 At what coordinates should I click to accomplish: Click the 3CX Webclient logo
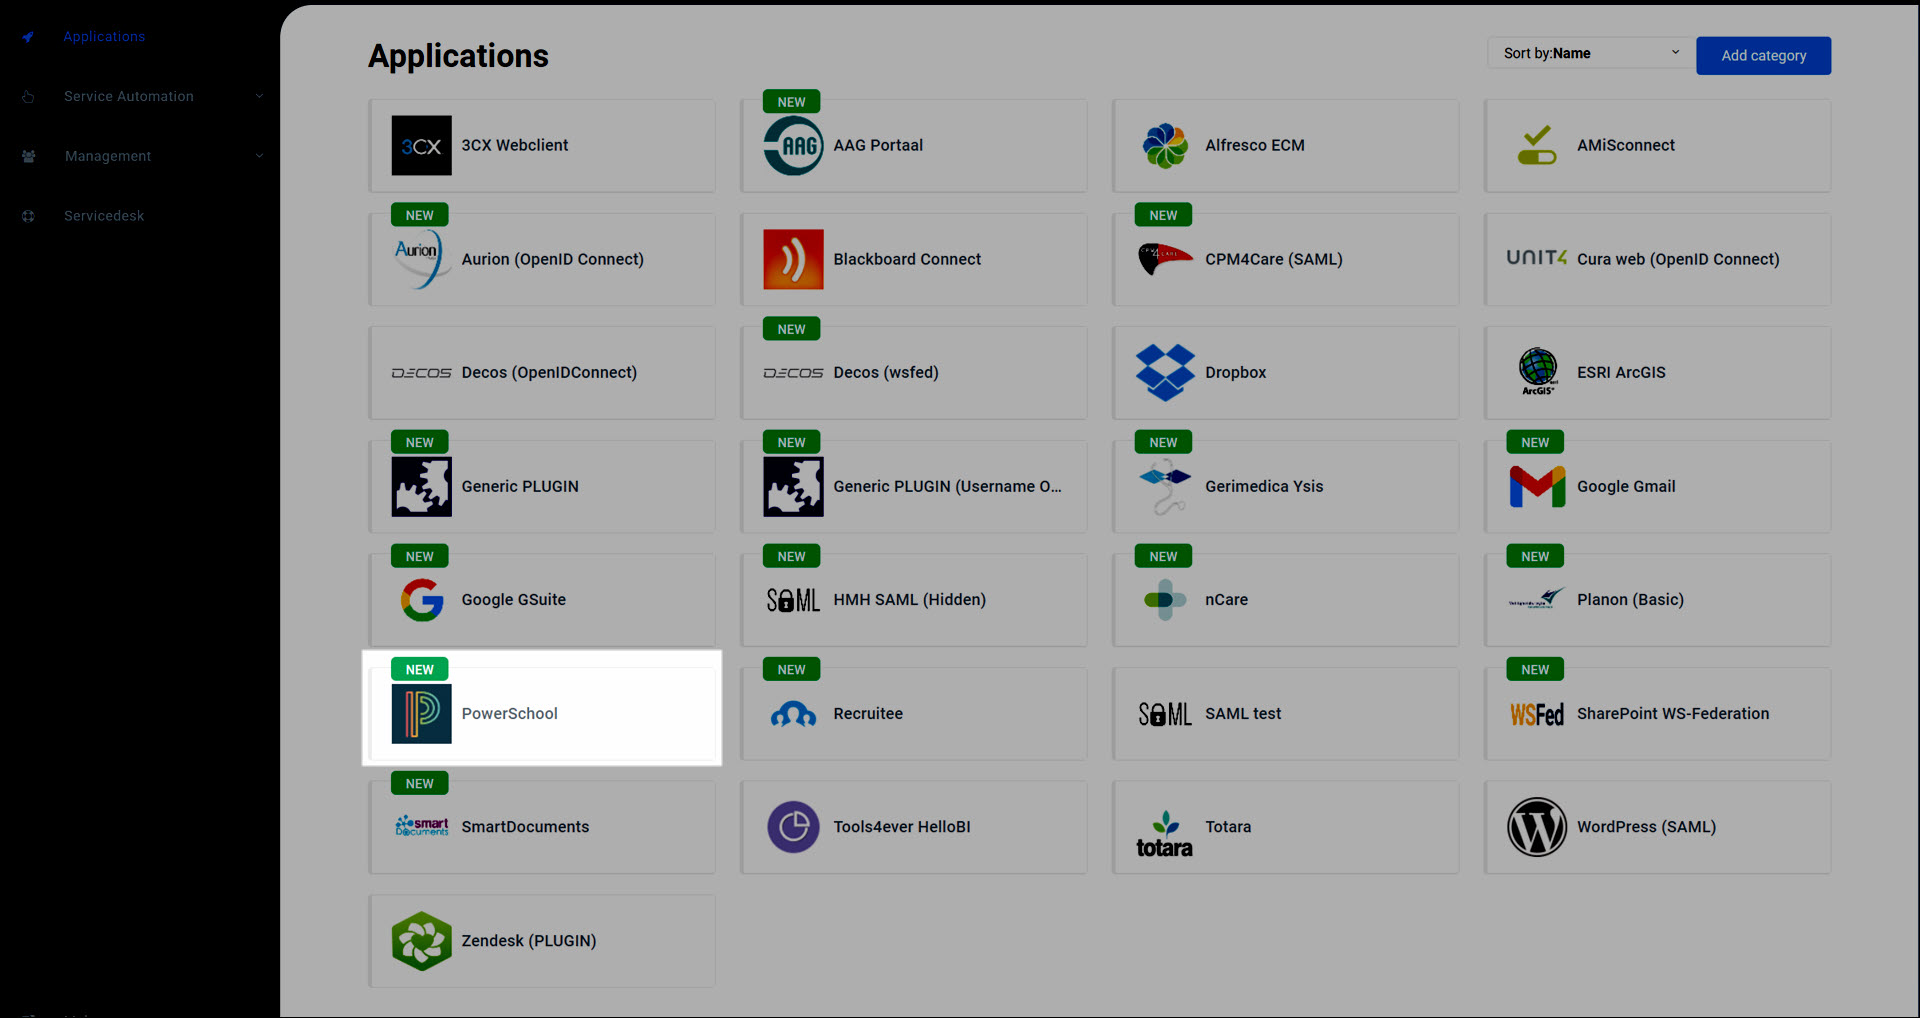click(x=421, y=146)
